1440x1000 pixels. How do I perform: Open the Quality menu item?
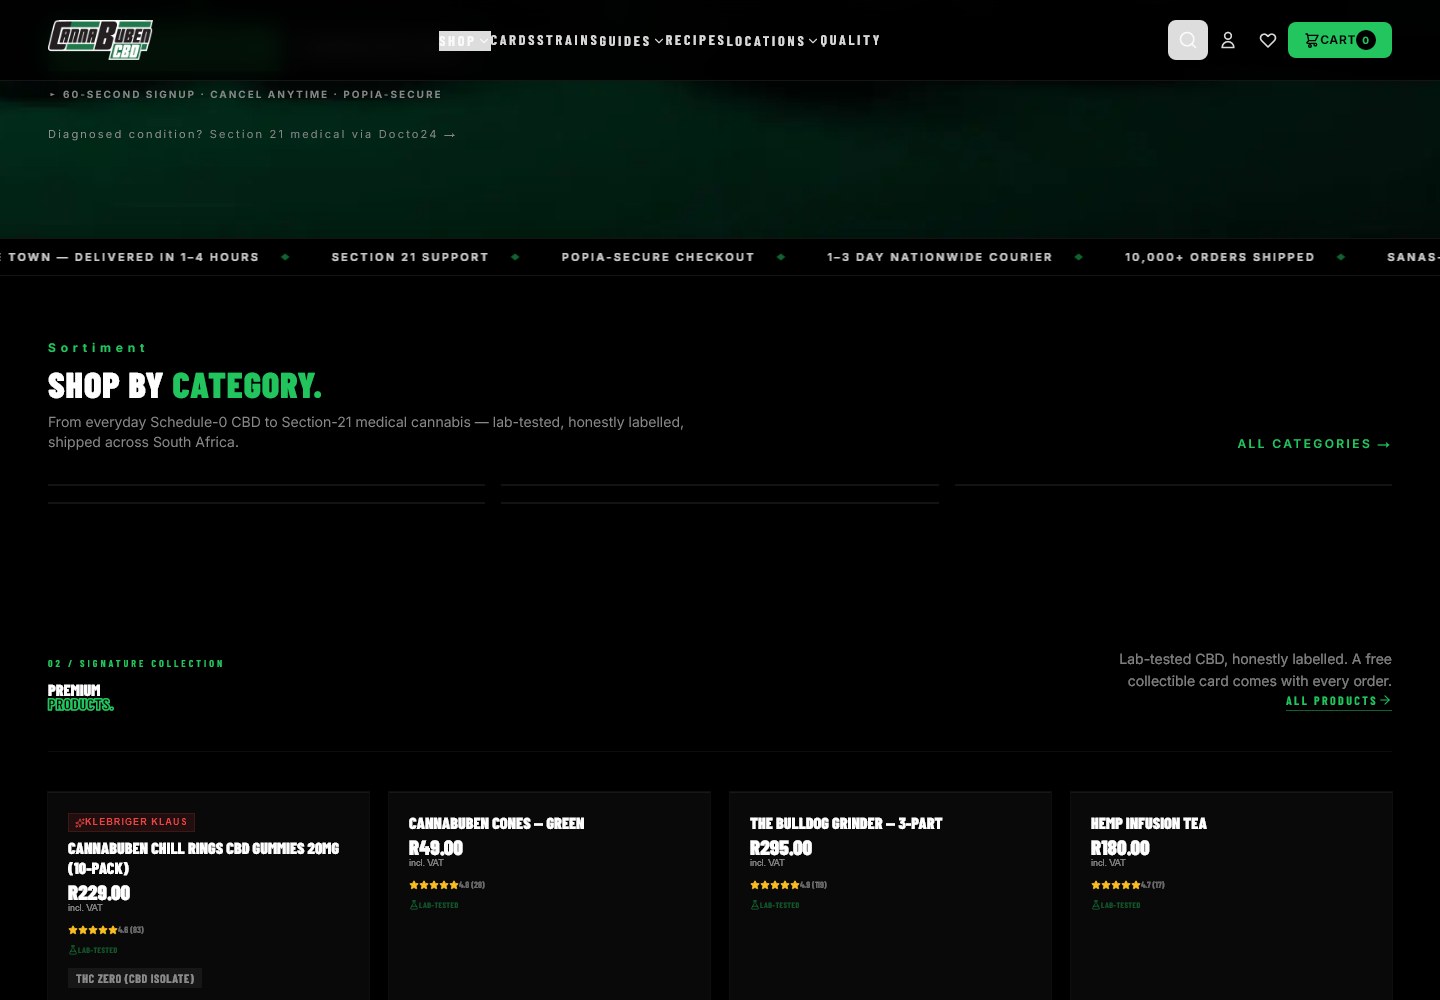pos(850,40)
